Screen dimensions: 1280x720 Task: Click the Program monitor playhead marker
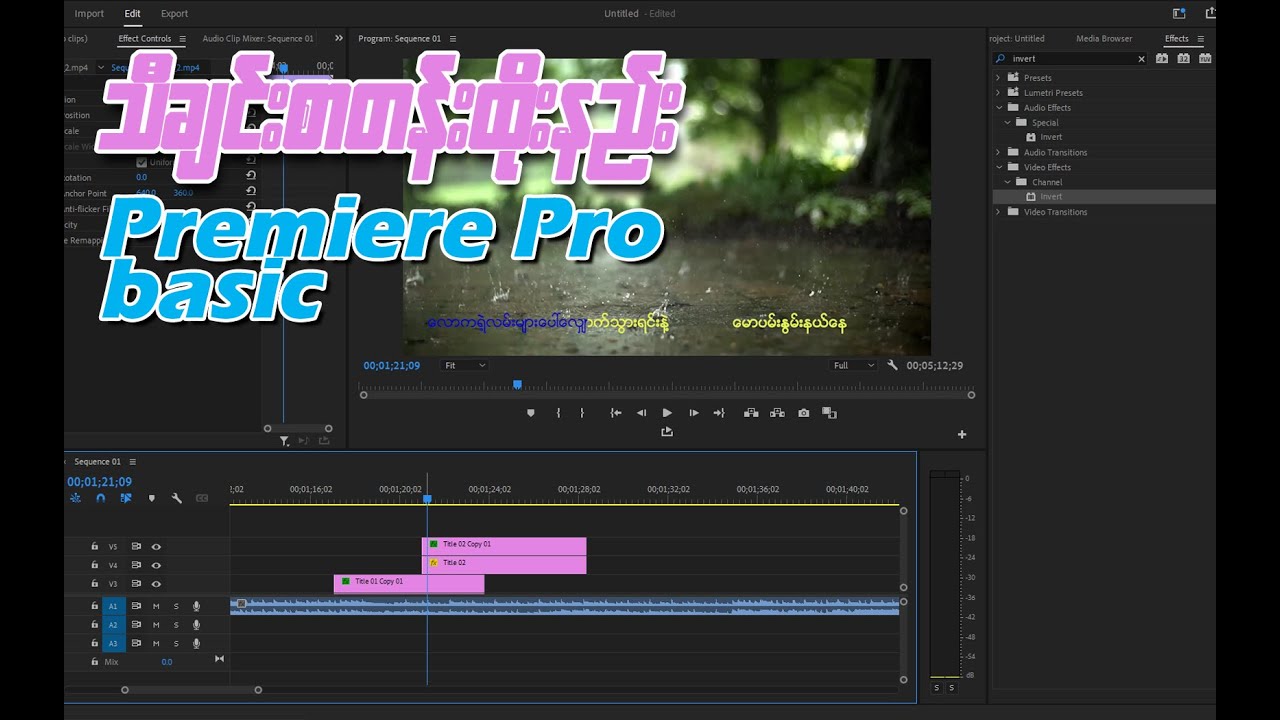click(x=517, y=384)
